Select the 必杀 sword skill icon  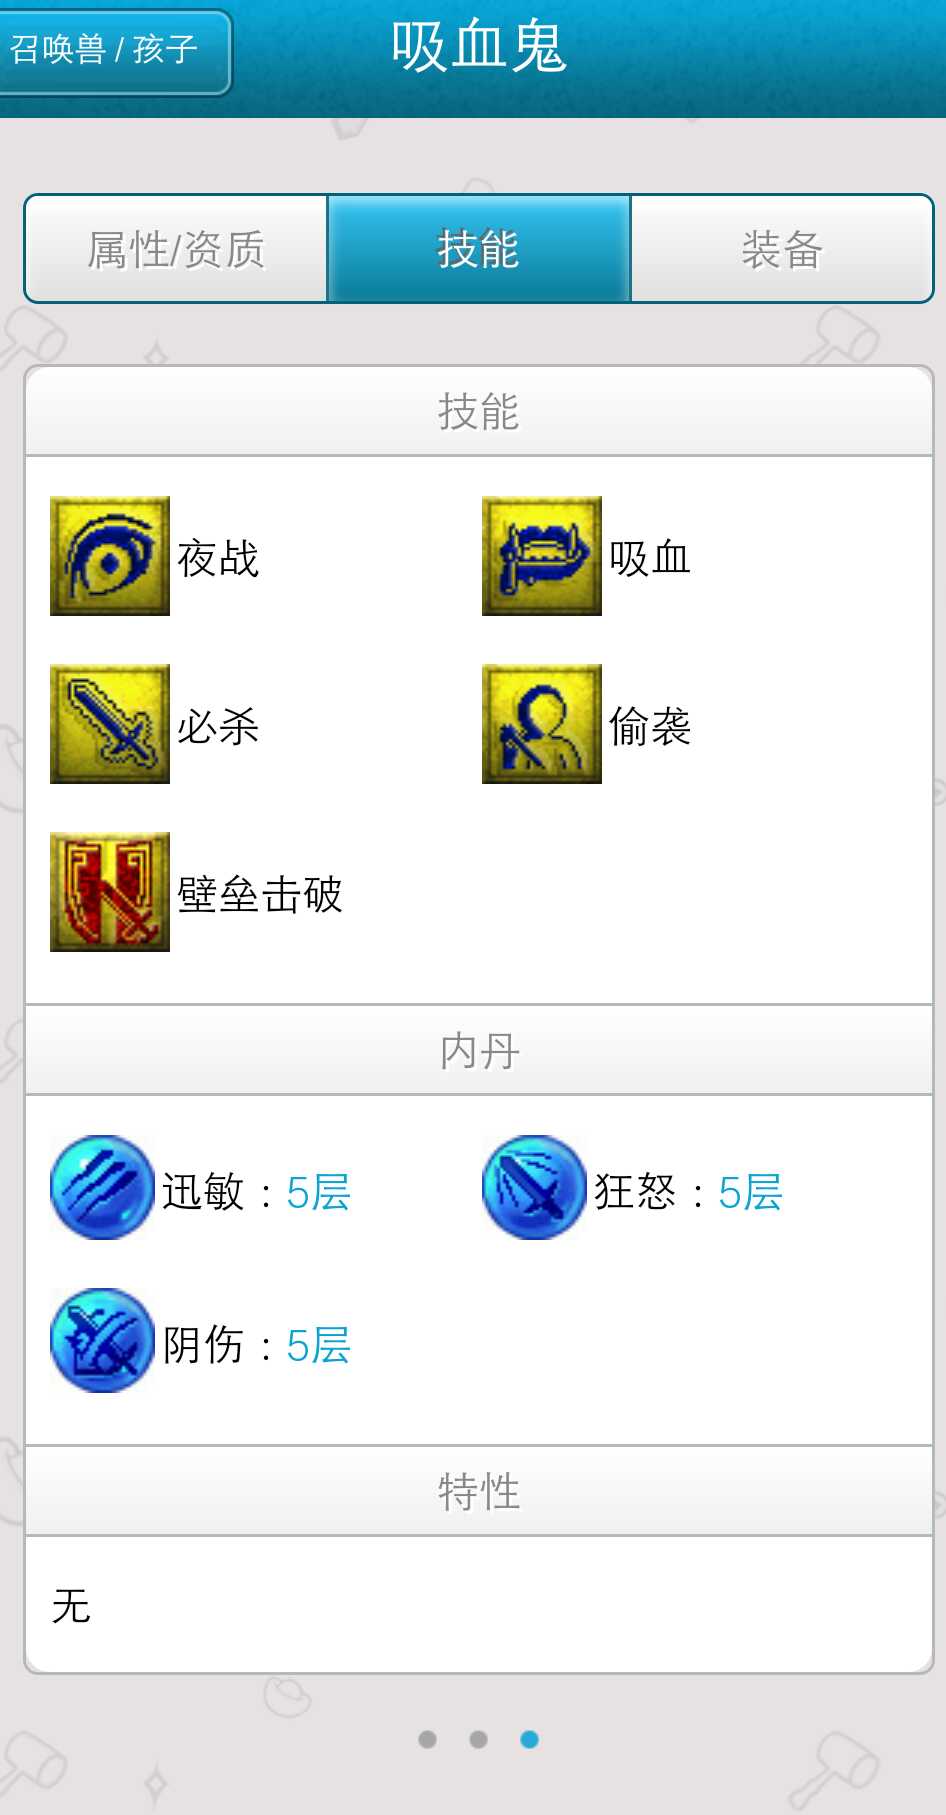(x=110, y=724)
